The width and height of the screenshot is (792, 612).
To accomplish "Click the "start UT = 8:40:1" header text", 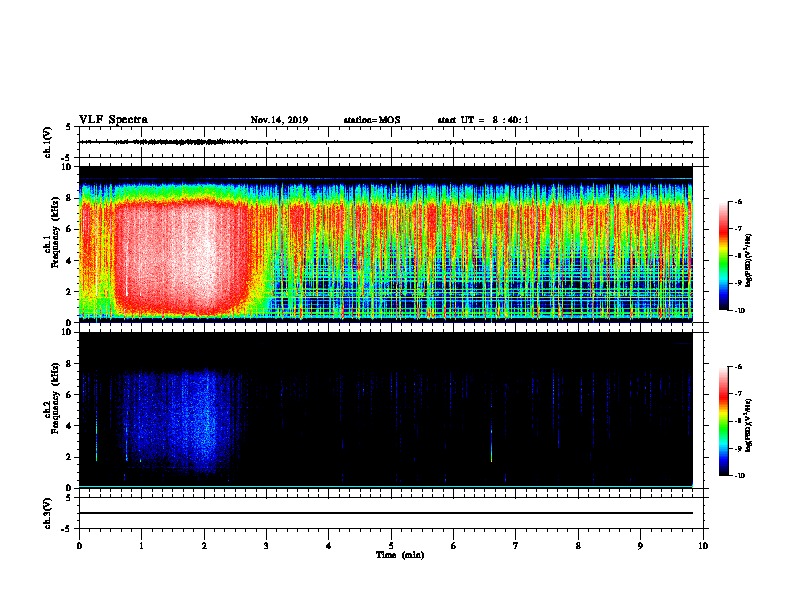I will point(483,120).
